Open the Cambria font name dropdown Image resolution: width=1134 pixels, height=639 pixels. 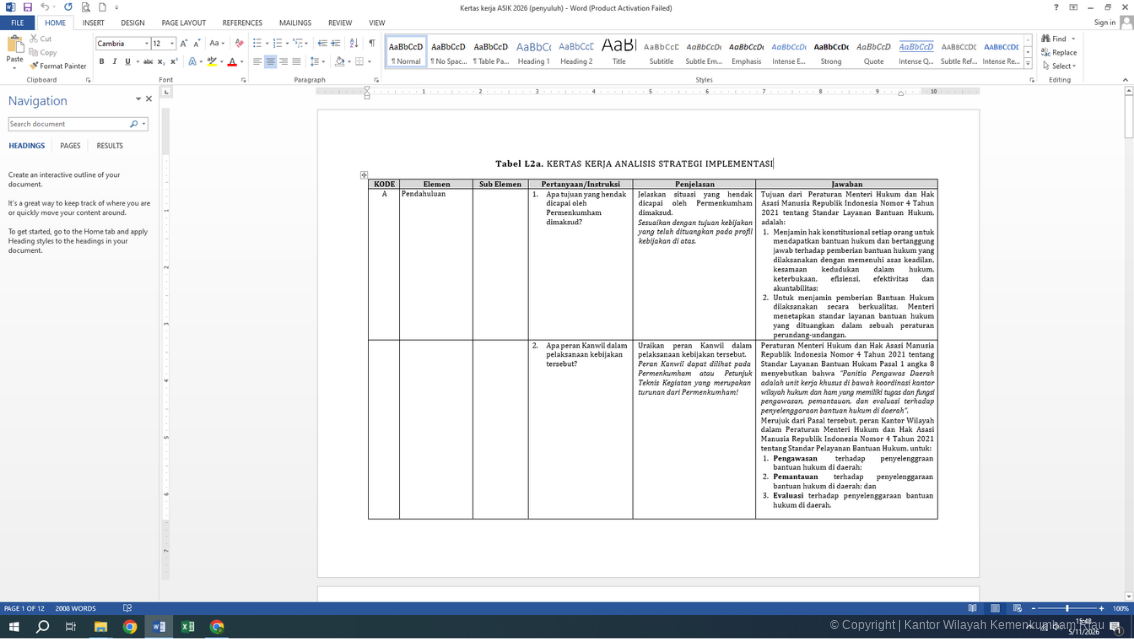(147, 43)
